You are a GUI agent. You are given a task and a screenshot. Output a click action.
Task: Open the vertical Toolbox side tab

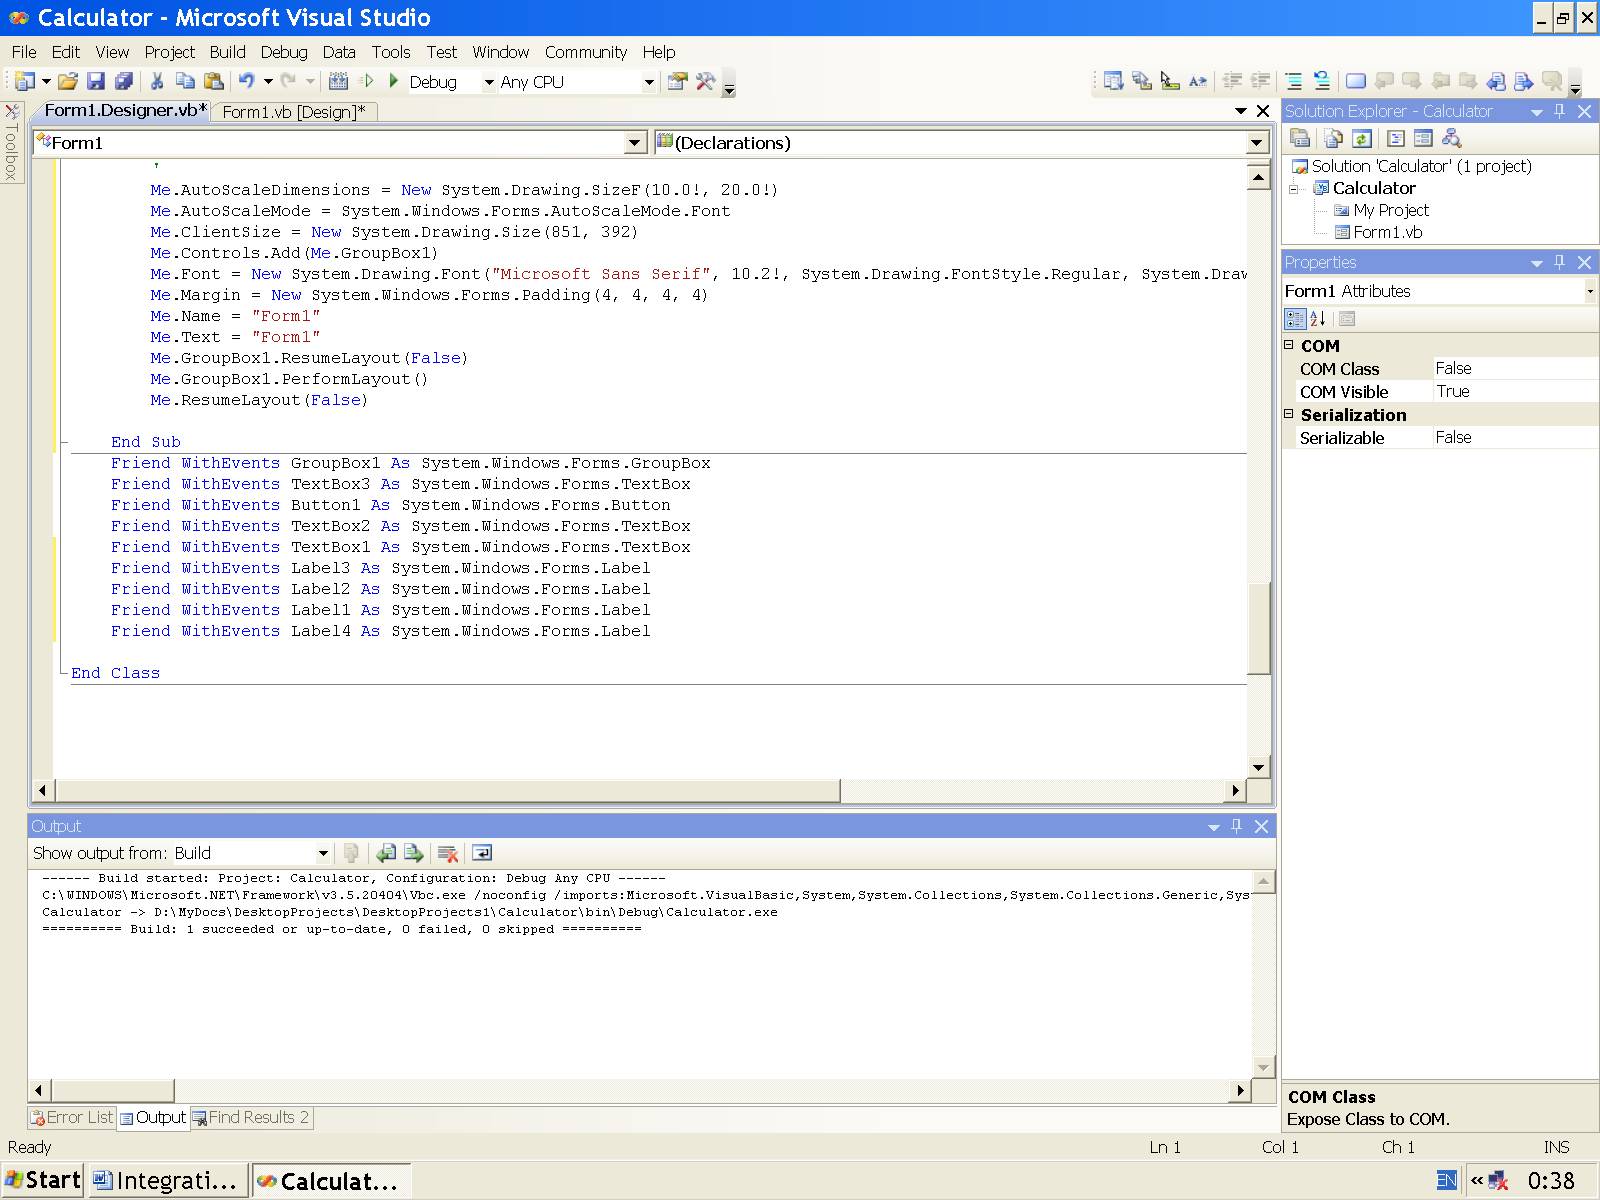(x=11, y=142)
